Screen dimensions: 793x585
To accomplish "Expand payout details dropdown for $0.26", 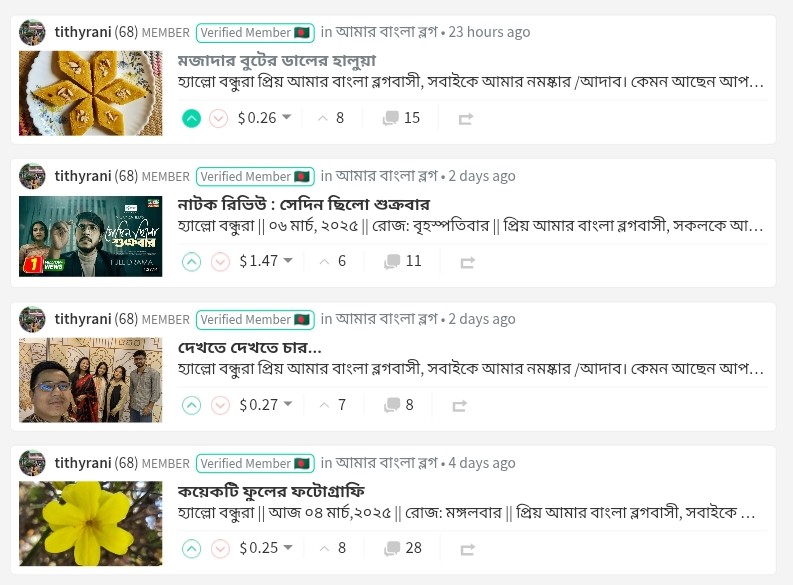I will 286,117.
